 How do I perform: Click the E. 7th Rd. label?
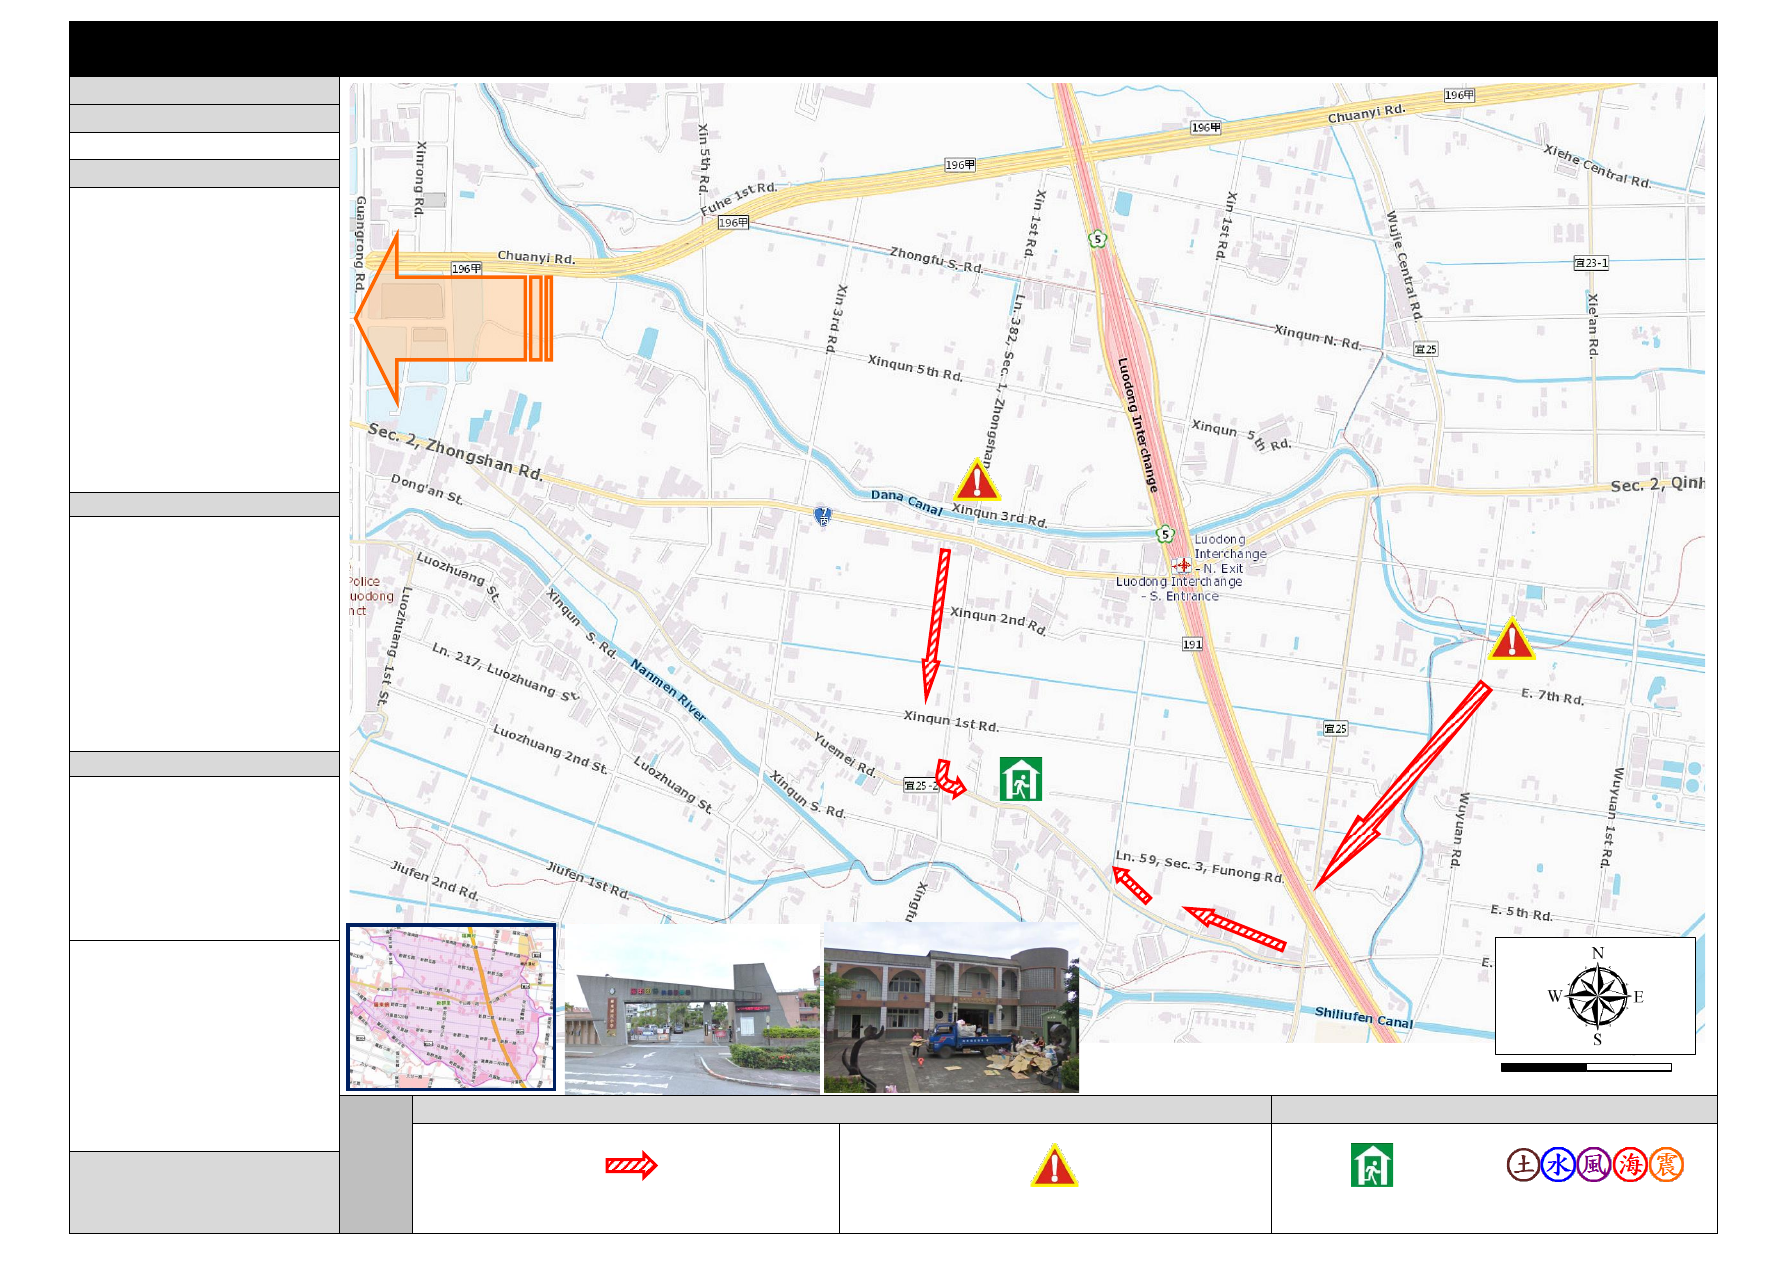coord(1553,696)
